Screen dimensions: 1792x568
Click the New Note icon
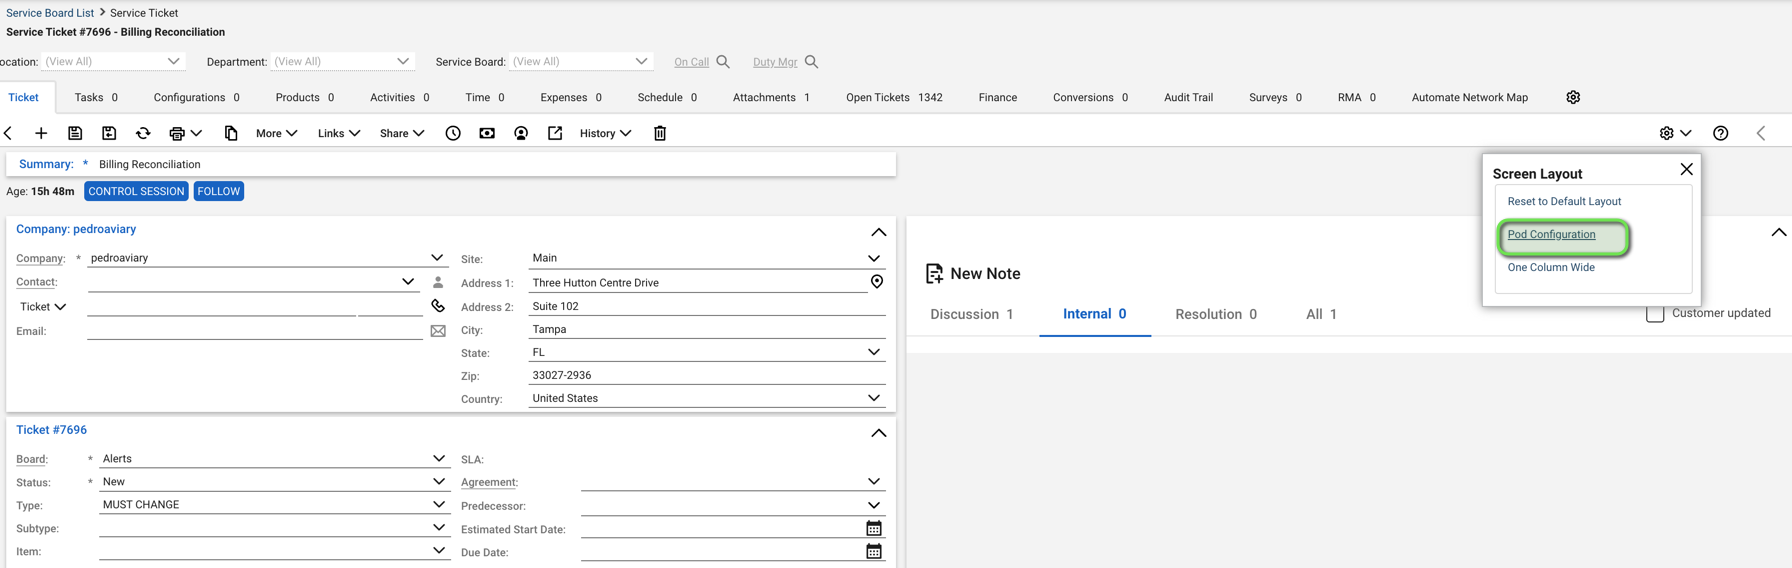click(x=934, y=273)
